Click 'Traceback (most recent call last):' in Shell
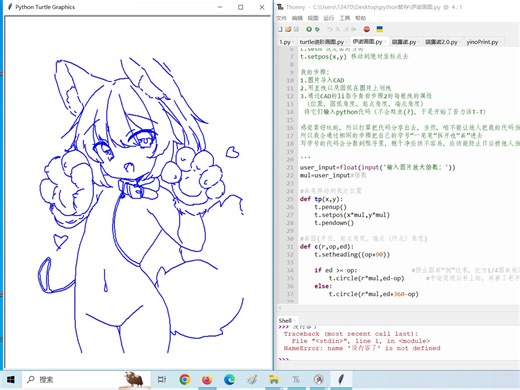Viewport: 520px width, 390px height. pyautogui.click(x=351, y=334)
